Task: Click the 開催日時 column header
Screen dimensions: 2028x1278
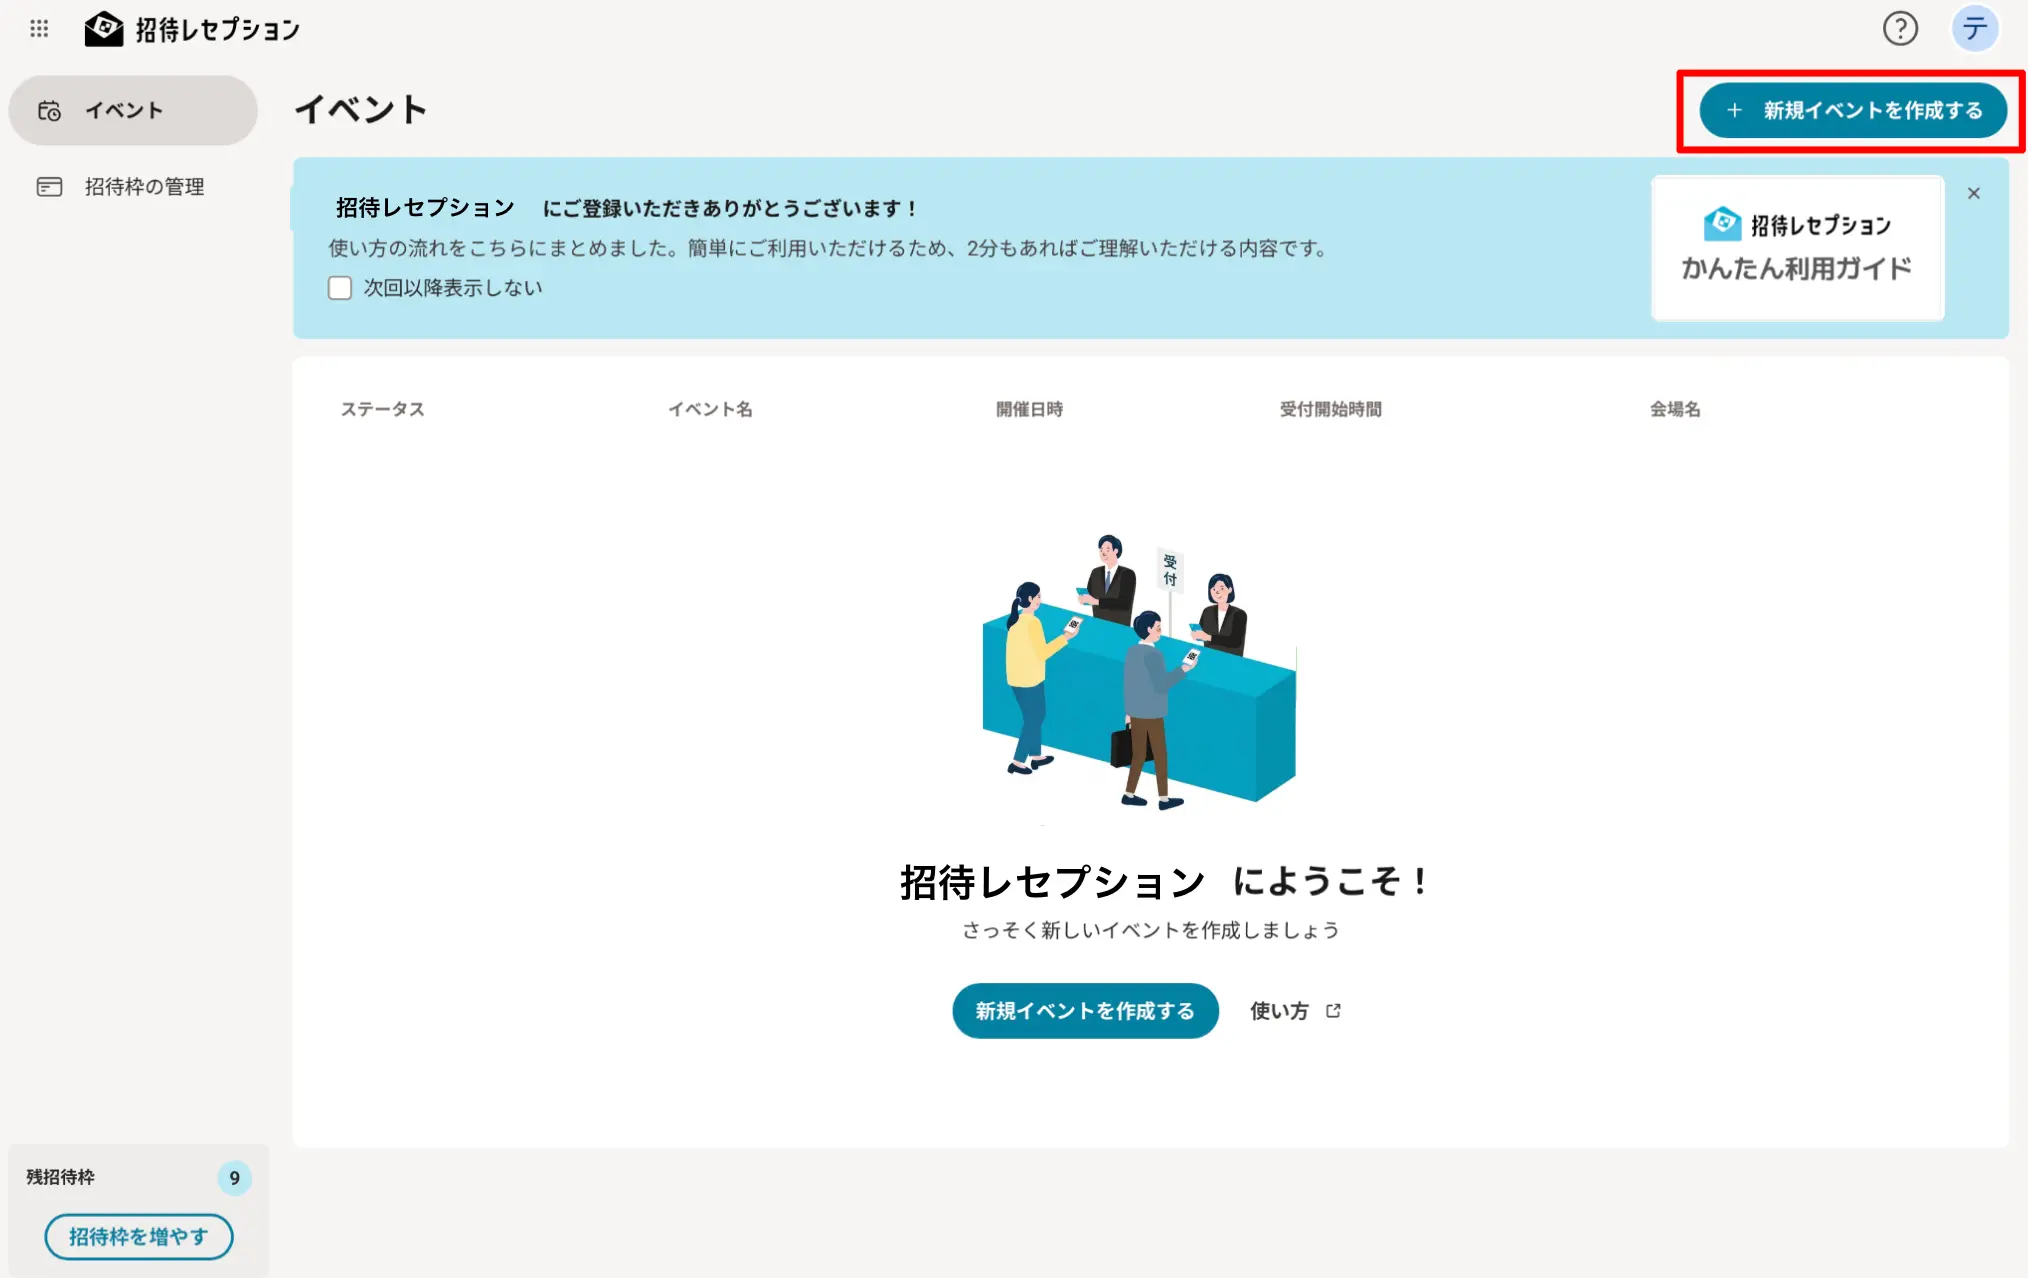Action: coord(1029,409)
